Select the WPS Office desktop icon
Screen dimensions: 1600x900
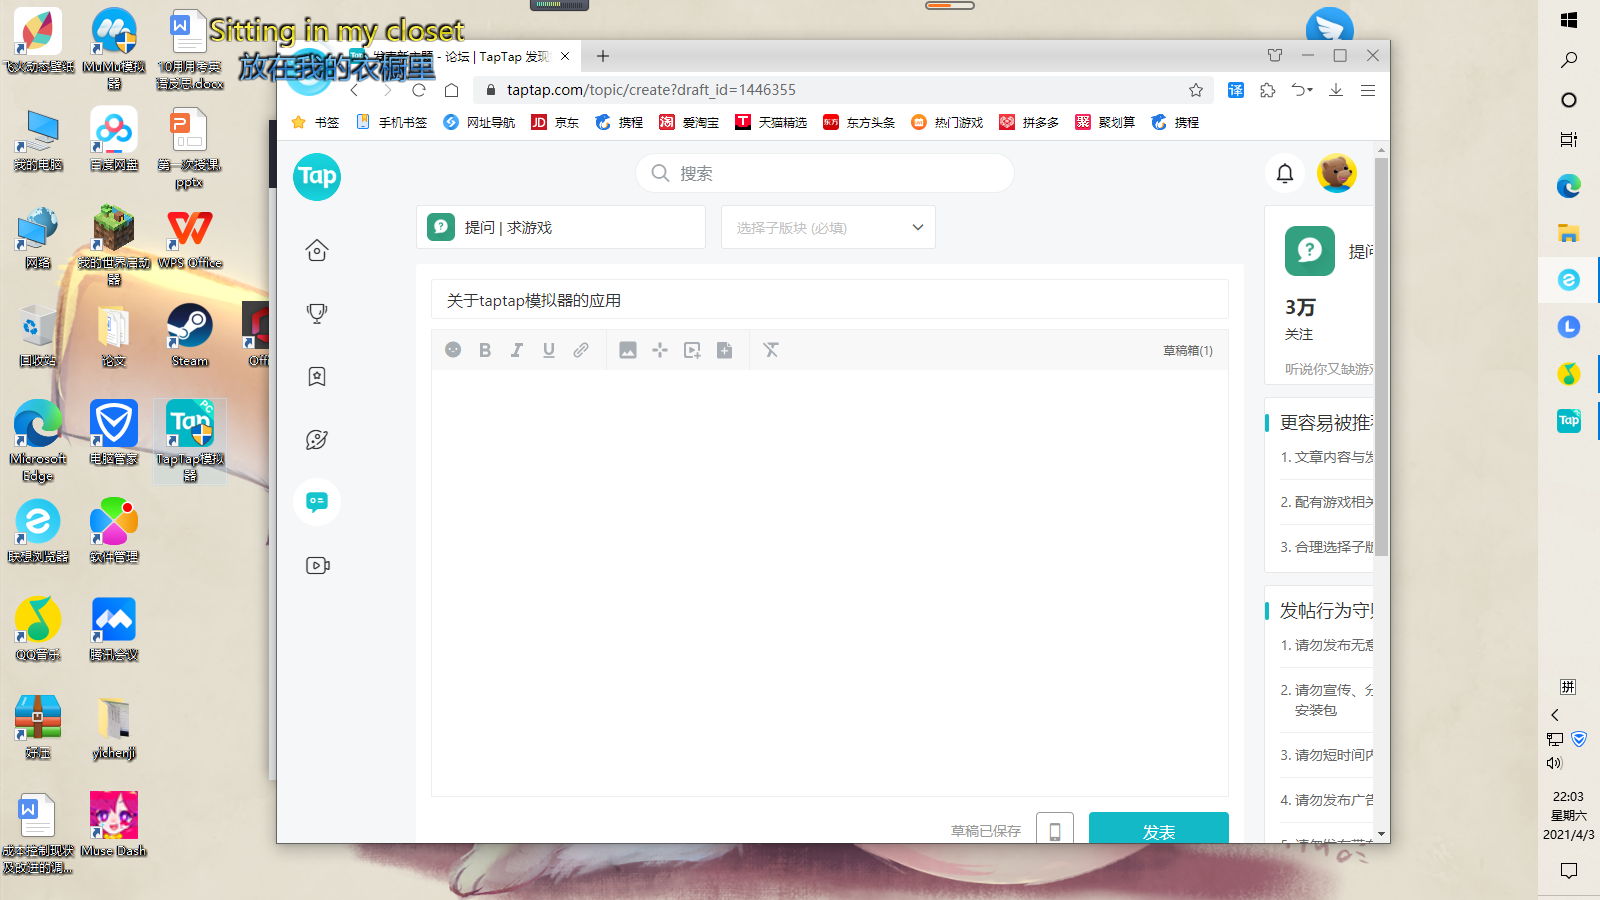(x=190, y=238)
